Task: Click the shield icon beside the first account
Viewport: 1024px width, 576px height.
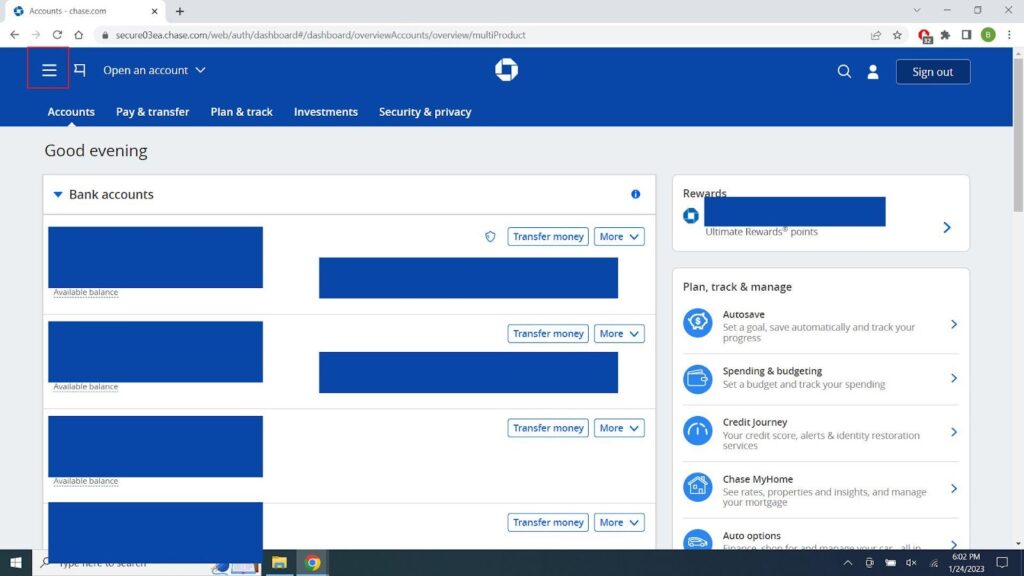Action: [489, 236]
